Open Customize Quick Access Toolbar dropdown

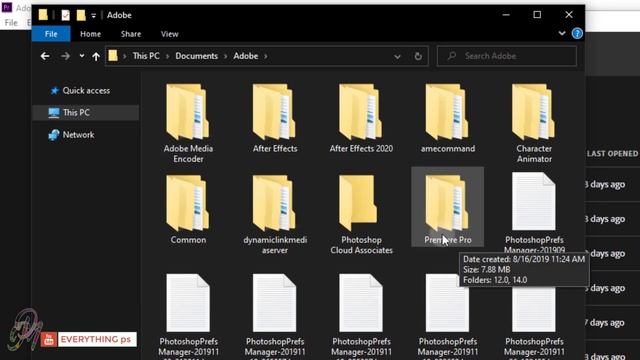[x=93, y=16]
